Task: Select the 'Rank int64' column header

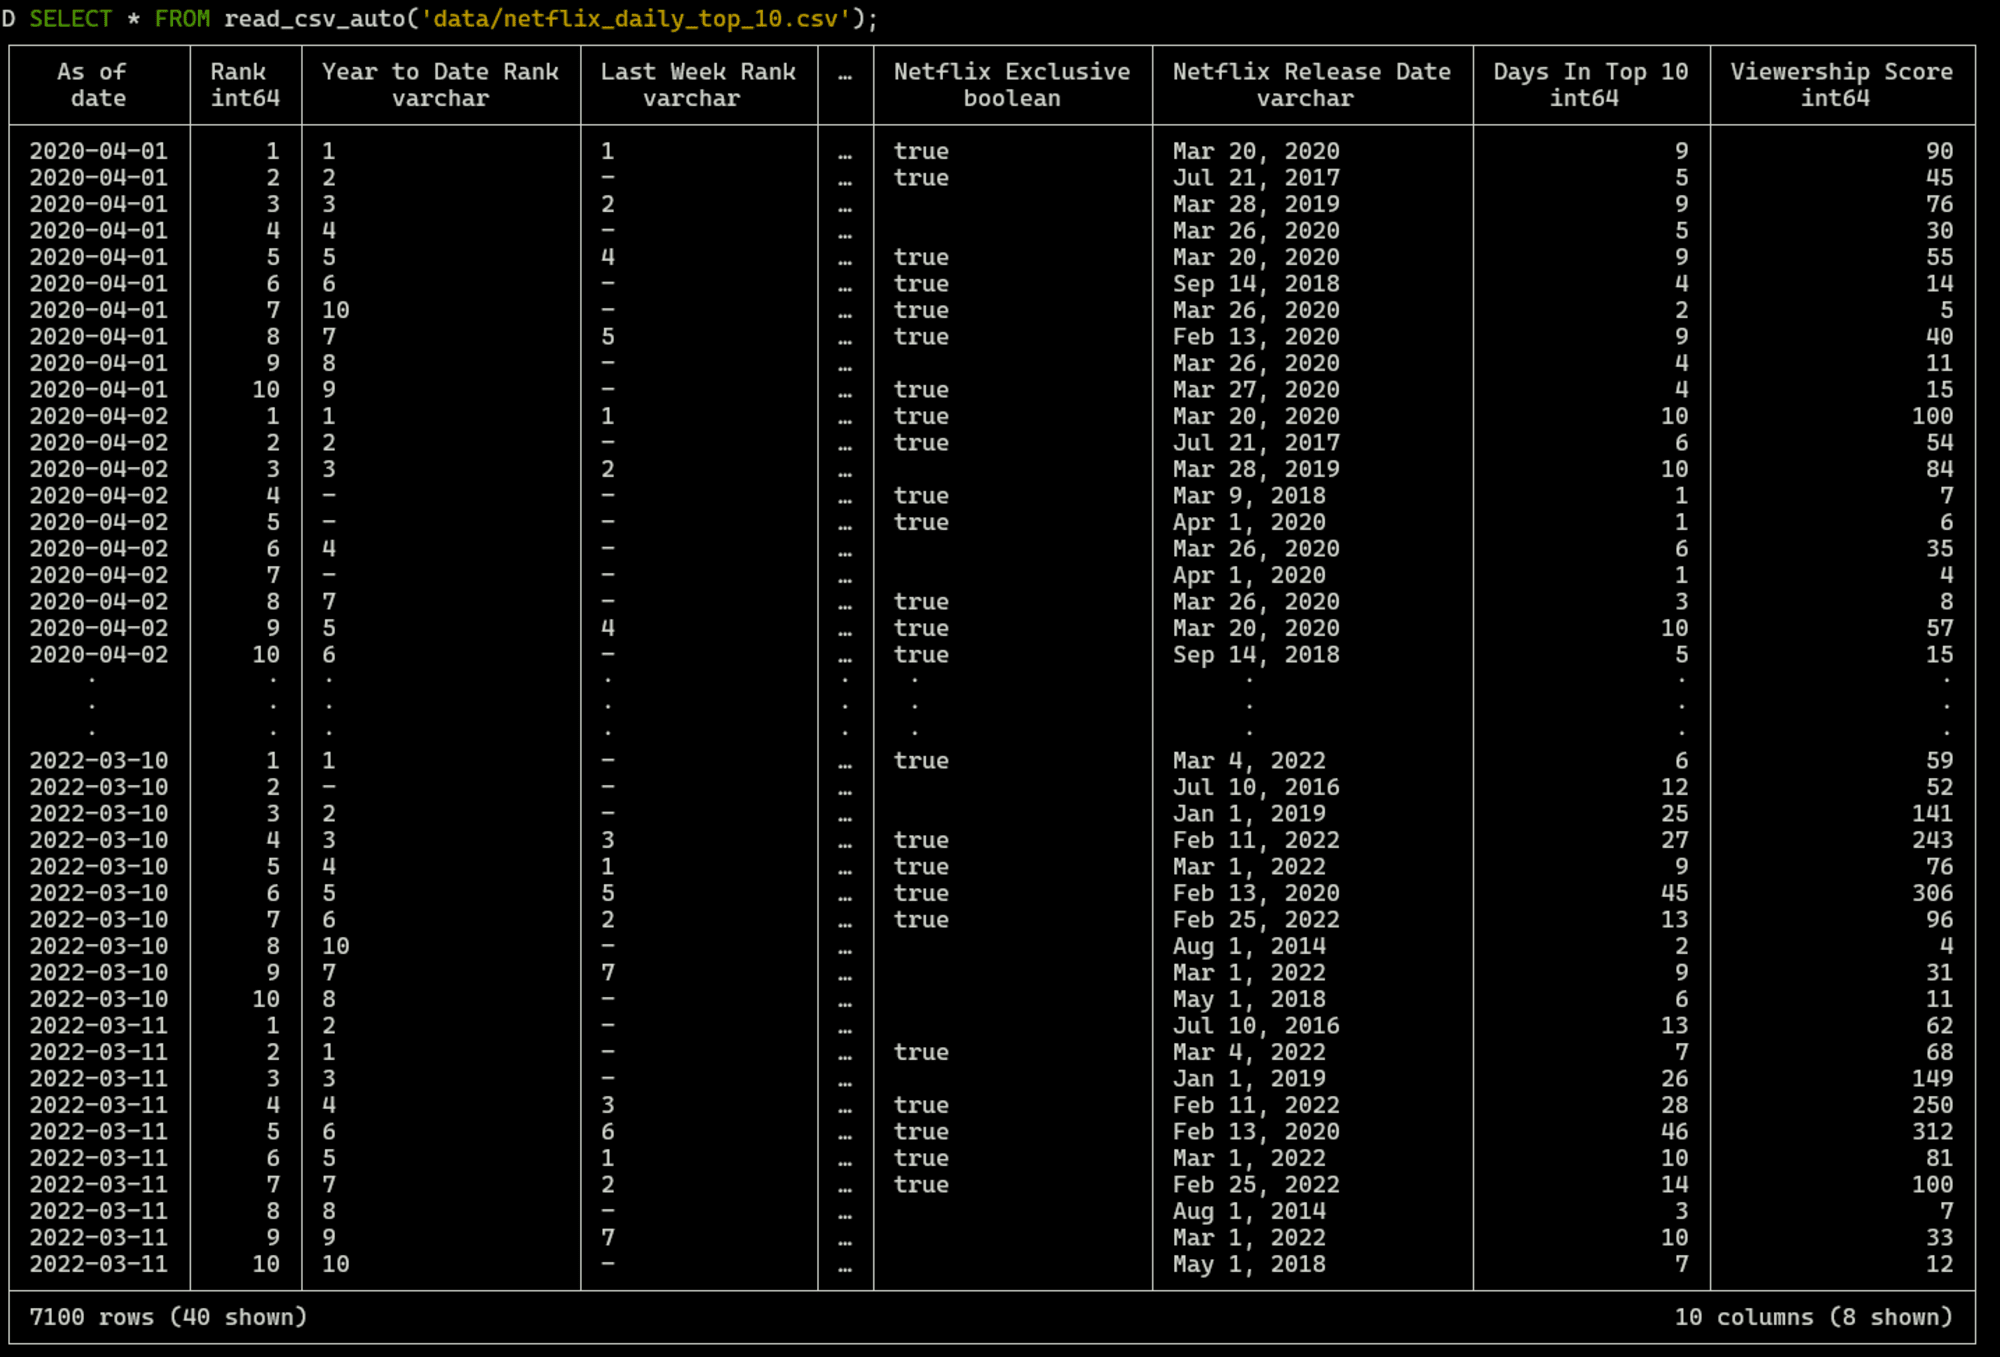Action: click(245, 85)
